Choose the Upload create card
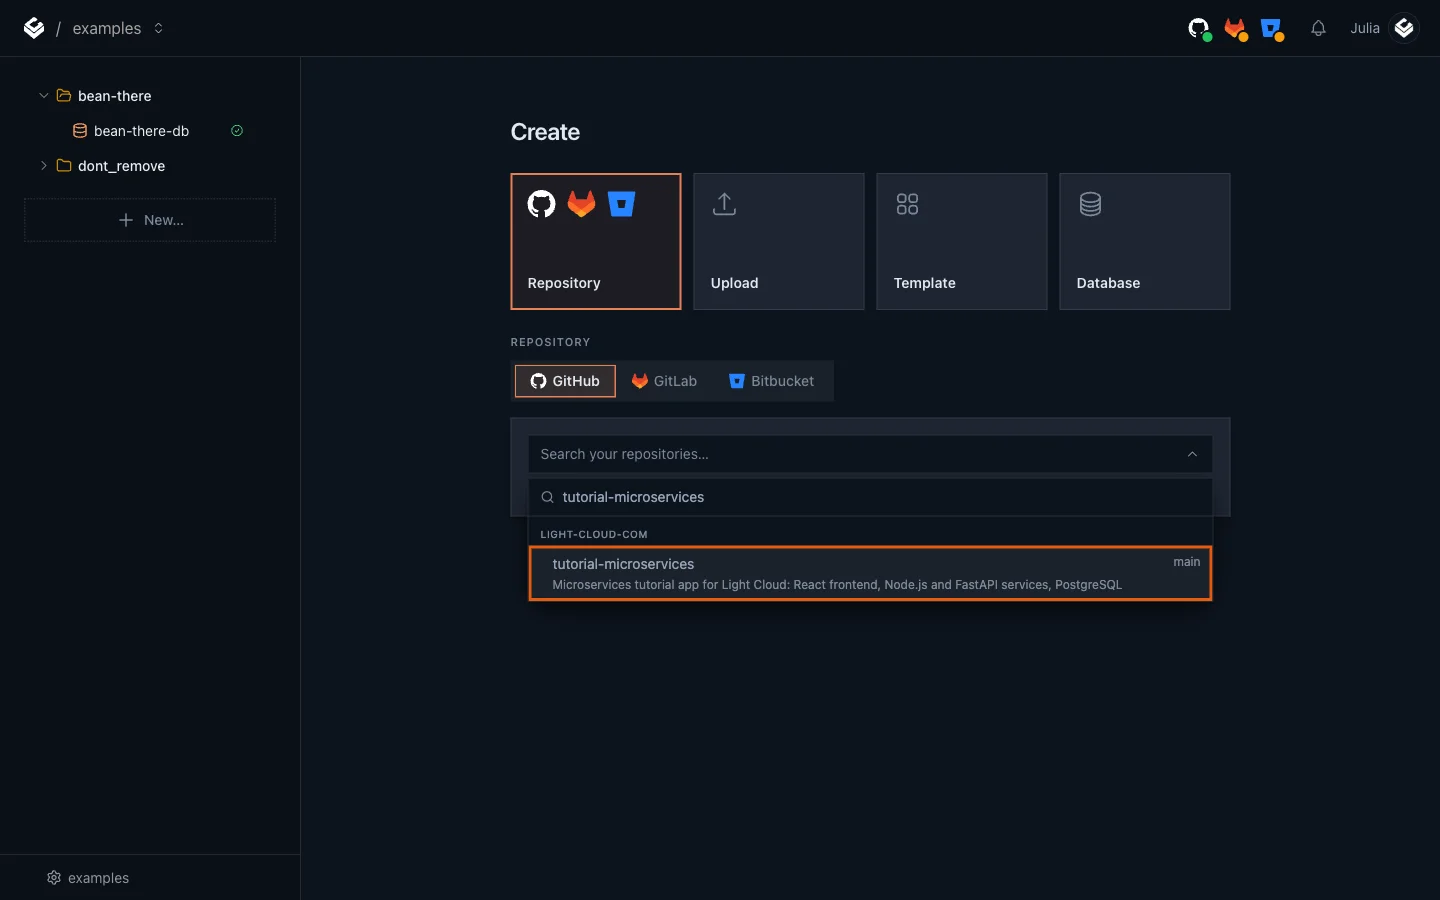 [x=779, y=241]
